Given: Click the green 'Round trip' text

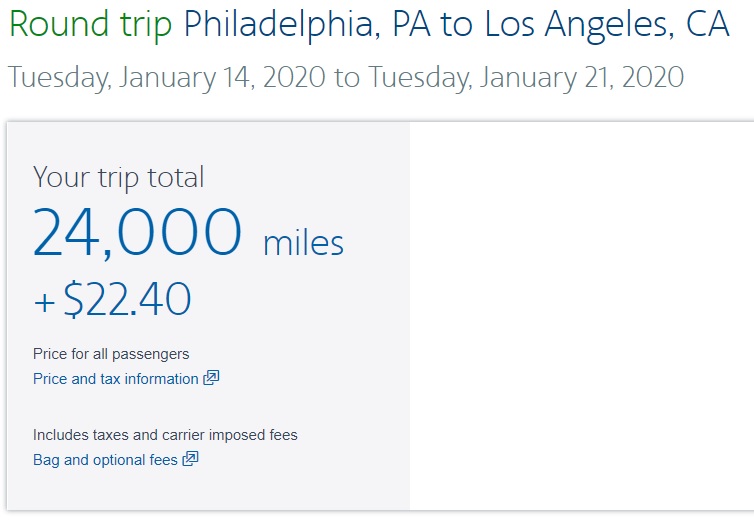Looking at the screenshot, I should point(92,24).
